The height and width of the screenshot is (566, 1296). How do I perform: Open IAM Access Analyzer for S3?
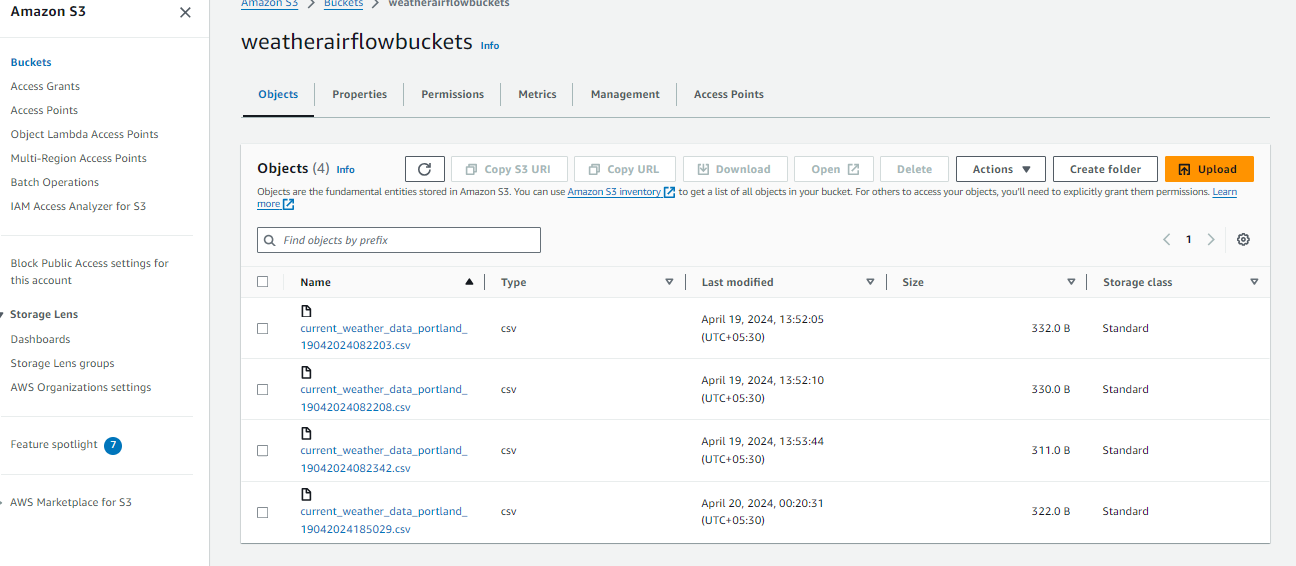pyautogui.click(x=78, y=206)
